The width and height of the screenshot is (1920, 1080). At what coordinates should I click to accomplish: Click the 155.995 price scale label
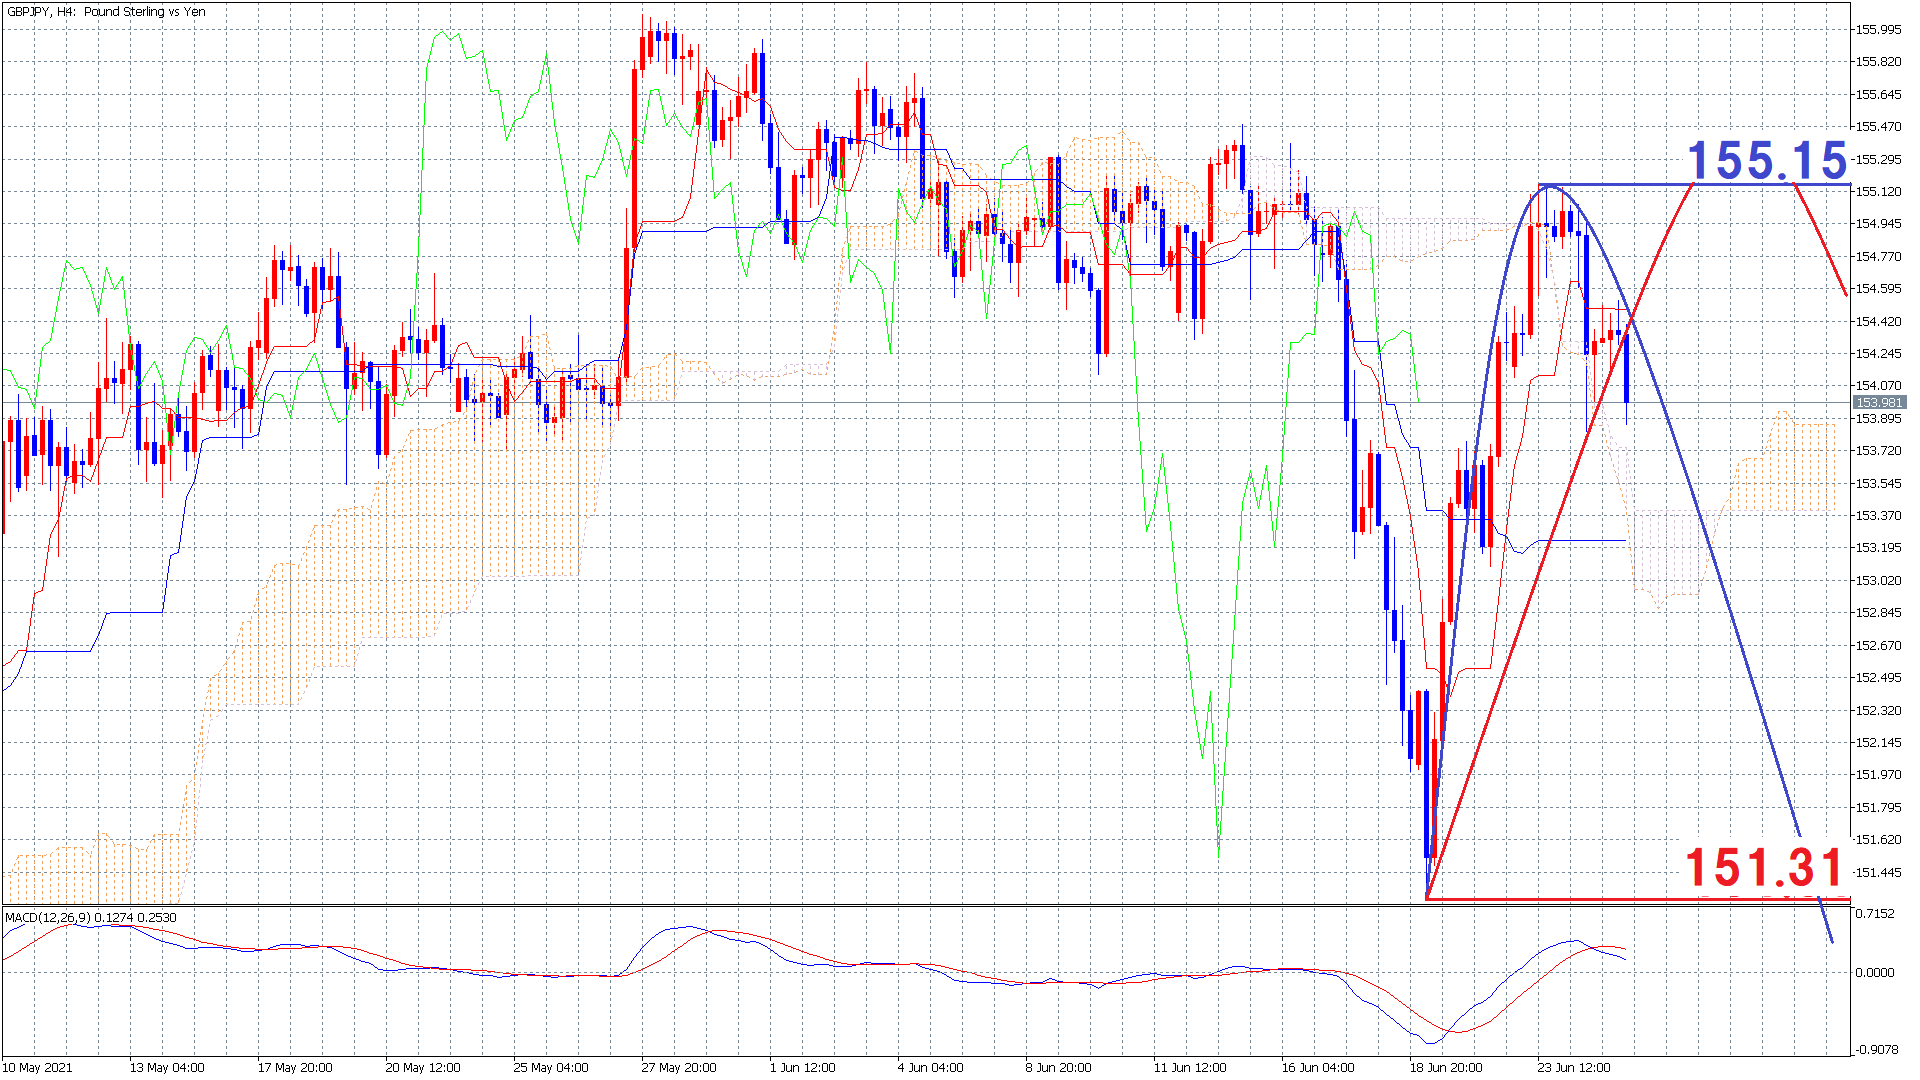(1878, 30)
